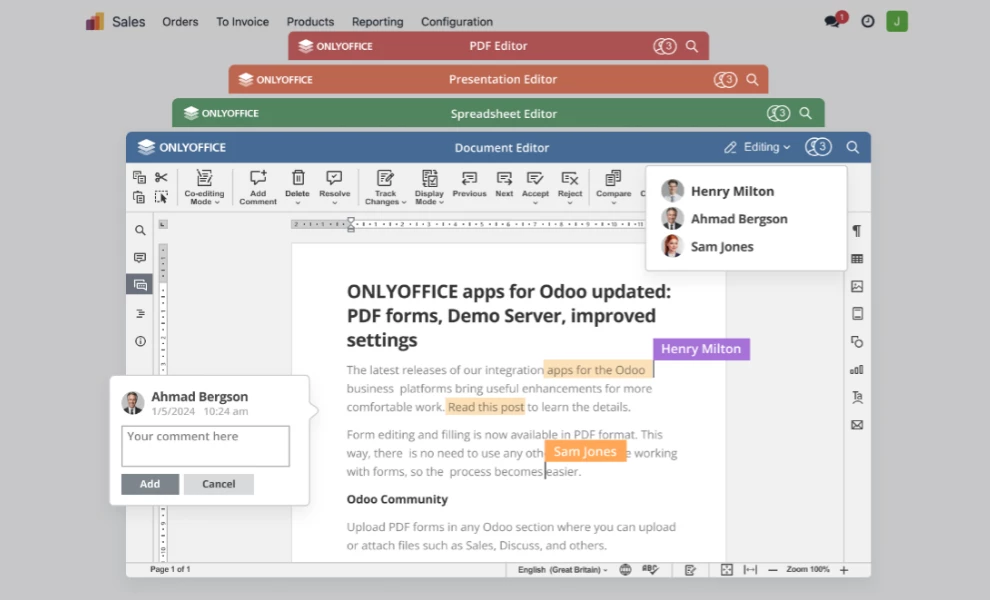The width and height of the screenshot is (990, 600).
Task: Open Text Art settings in right sidebar
Action: 857,397
